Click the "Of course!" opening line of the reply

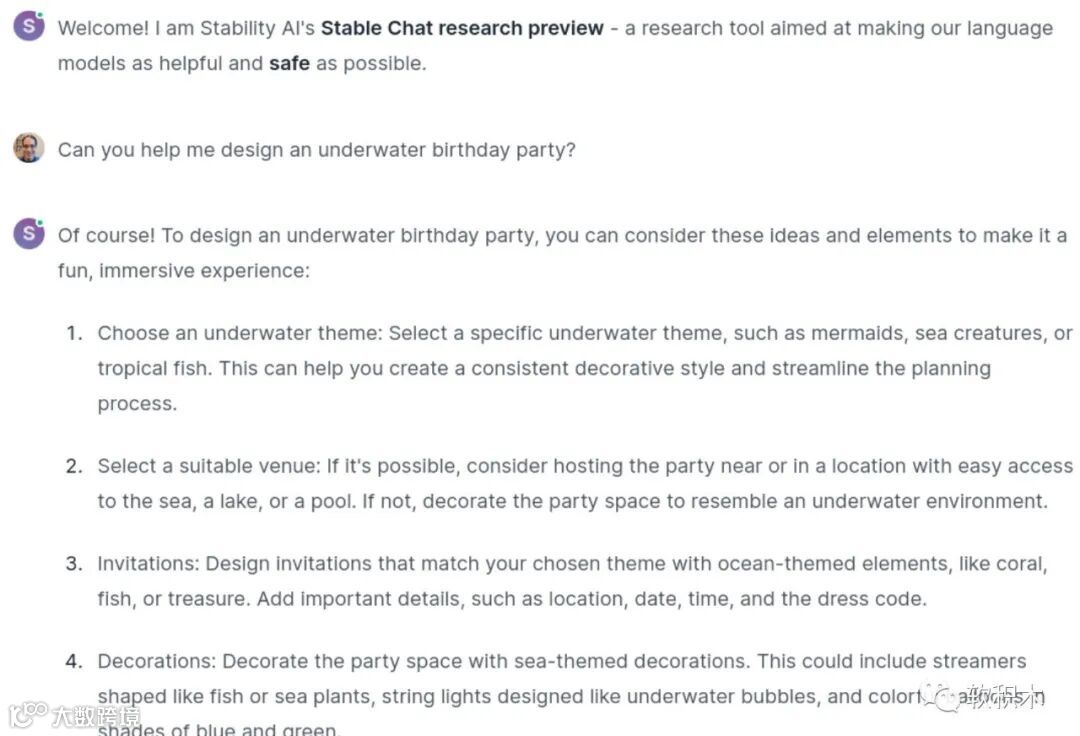pyautogui.click(x=106, y=236)
